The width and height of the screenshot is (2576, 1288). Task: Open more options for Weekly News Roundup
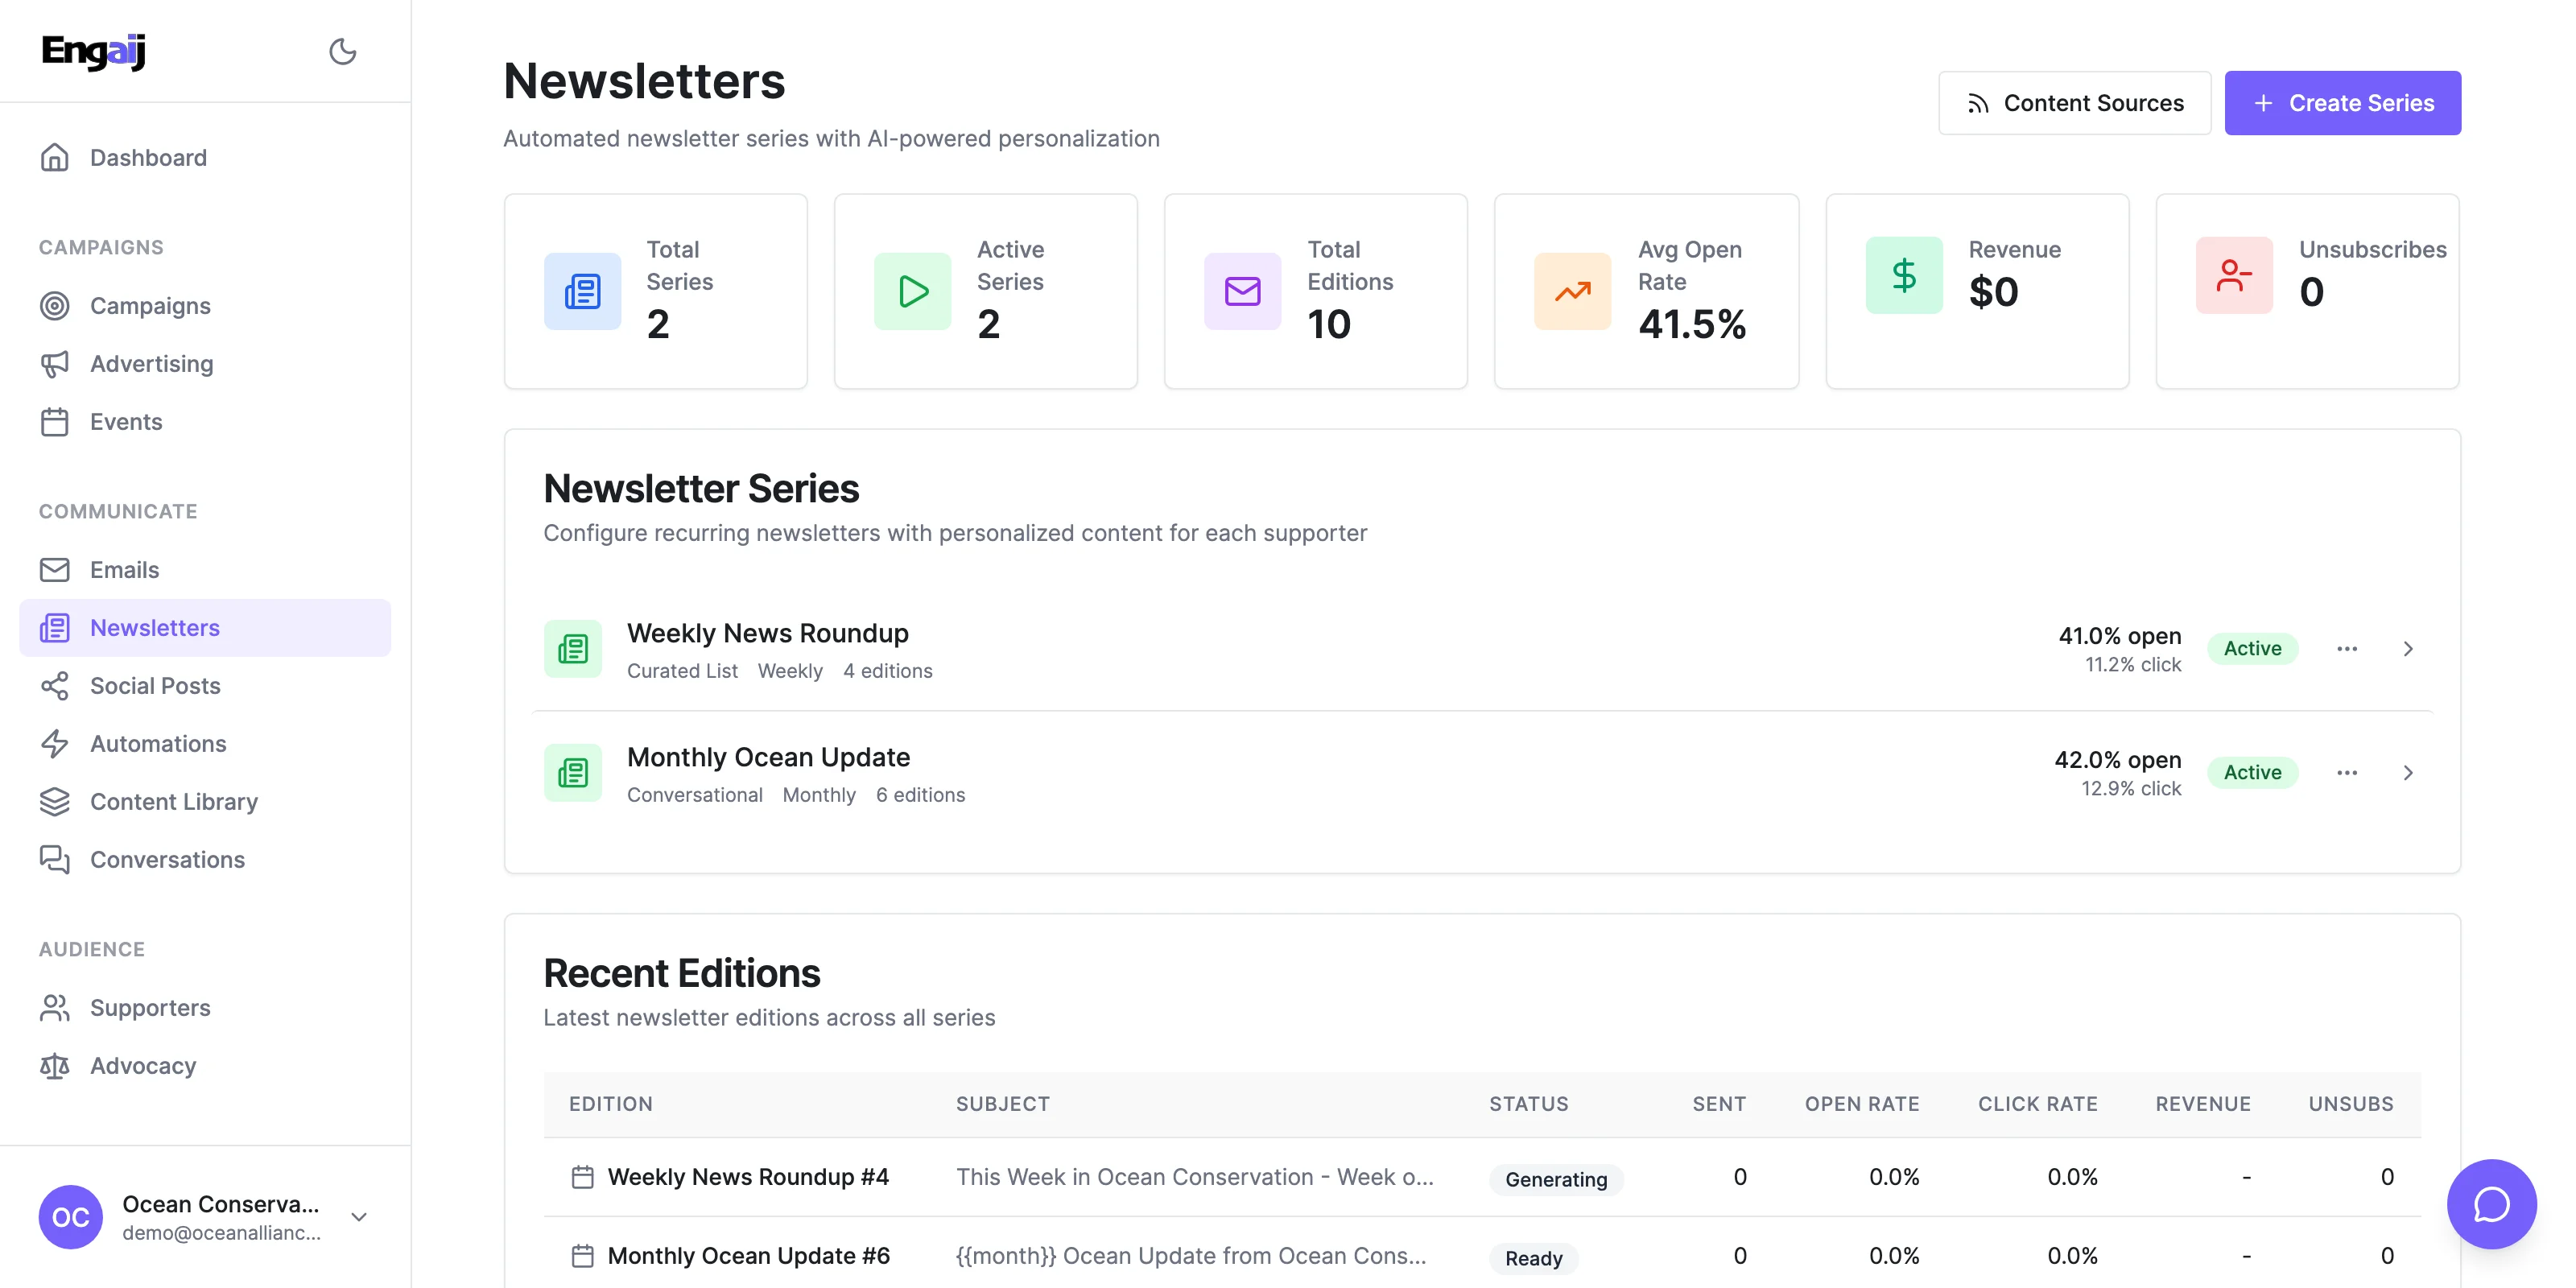(x=2347, y=649)
